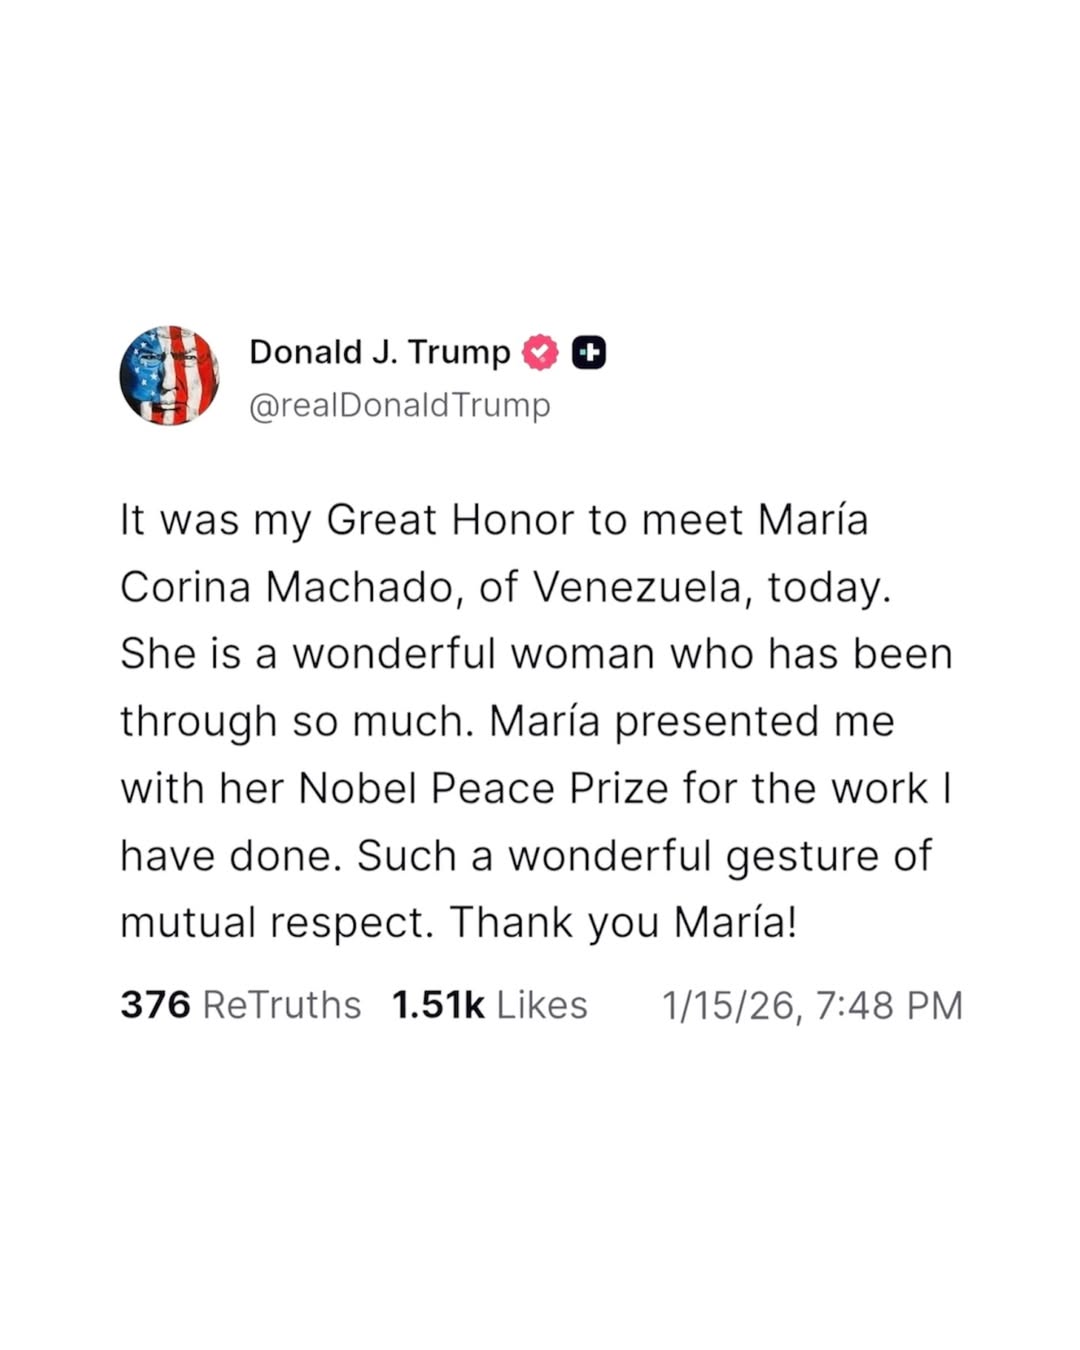This screenshot has width=1080, height=1350.
Task: Click the 1.51k likes number
Action: tap(438, 1005)
